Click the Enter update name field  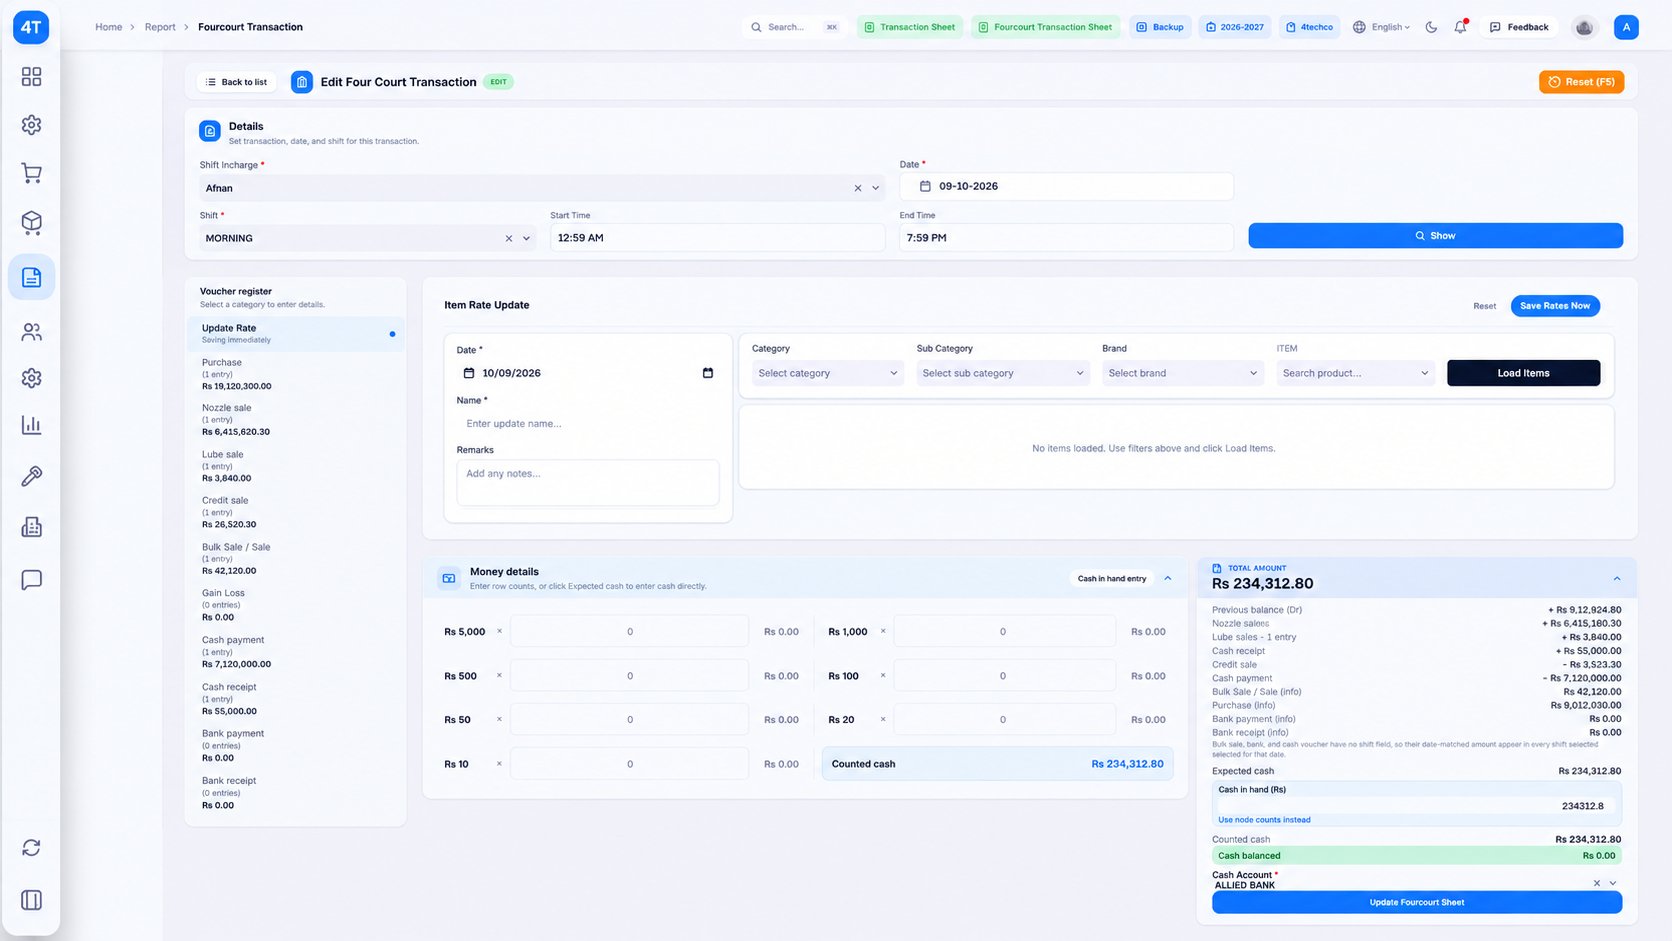coord(588,424)
